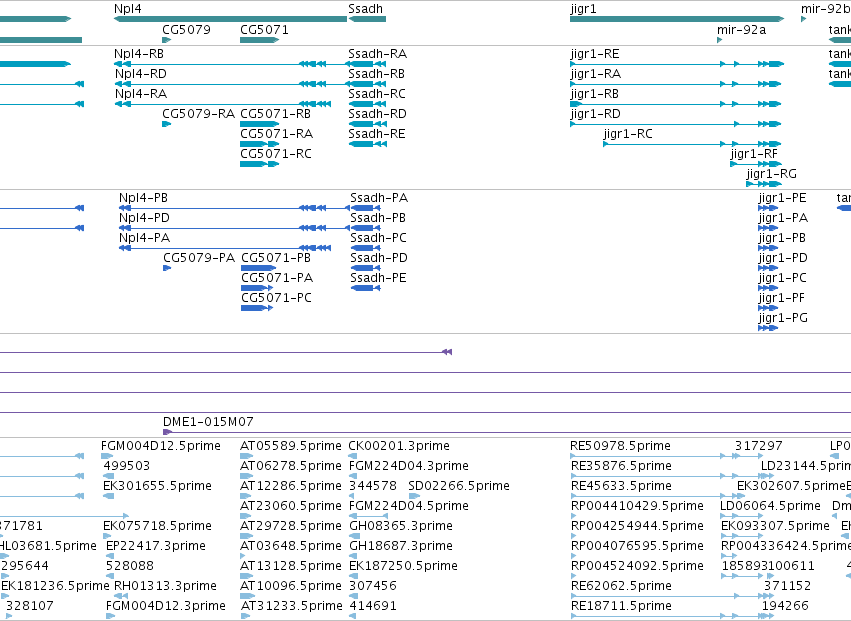The image size is (851, 621).
Task: Choose protein jigr1-PF
Action: click(782, 299)
